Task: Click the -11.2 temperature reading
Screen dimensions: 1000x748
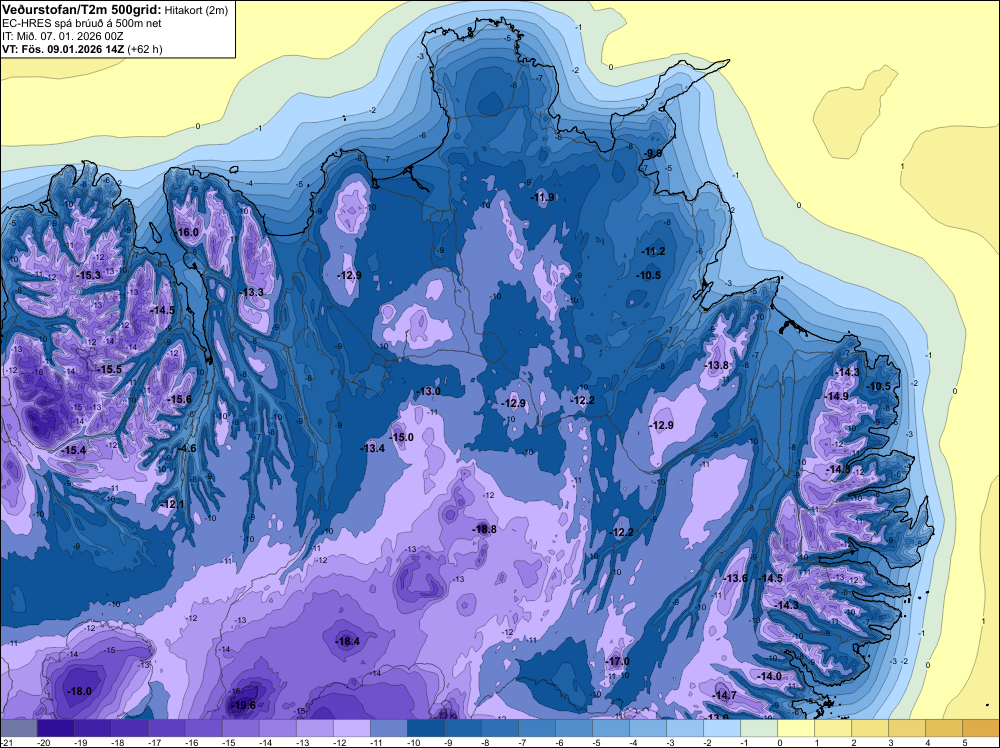Action: coord(653,251)
